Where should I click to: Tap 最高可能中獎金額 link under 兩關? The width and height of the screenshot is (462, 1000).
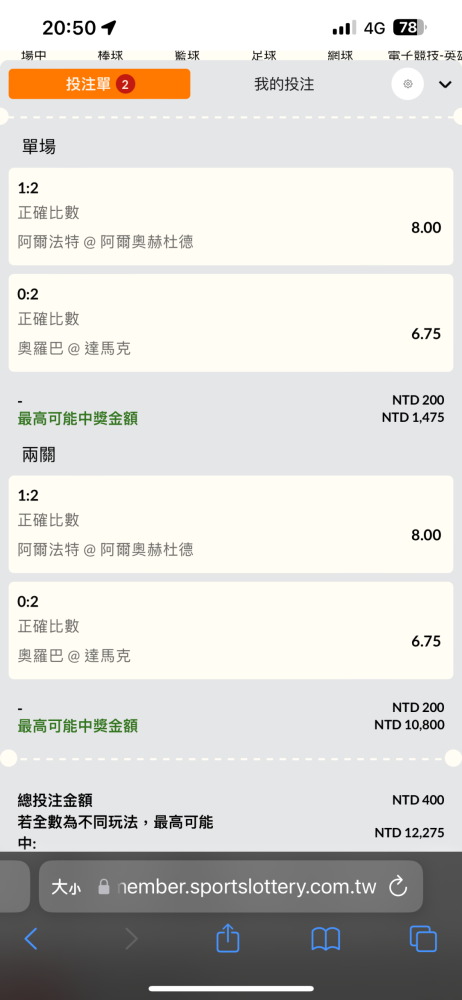coord(78,726)
